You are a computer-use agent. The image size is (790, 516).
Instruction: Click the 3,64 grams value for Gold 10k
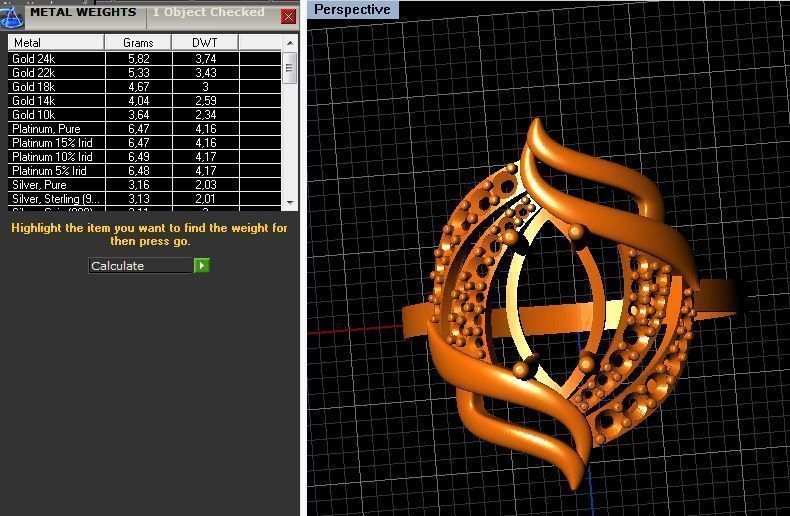point(139,115)
